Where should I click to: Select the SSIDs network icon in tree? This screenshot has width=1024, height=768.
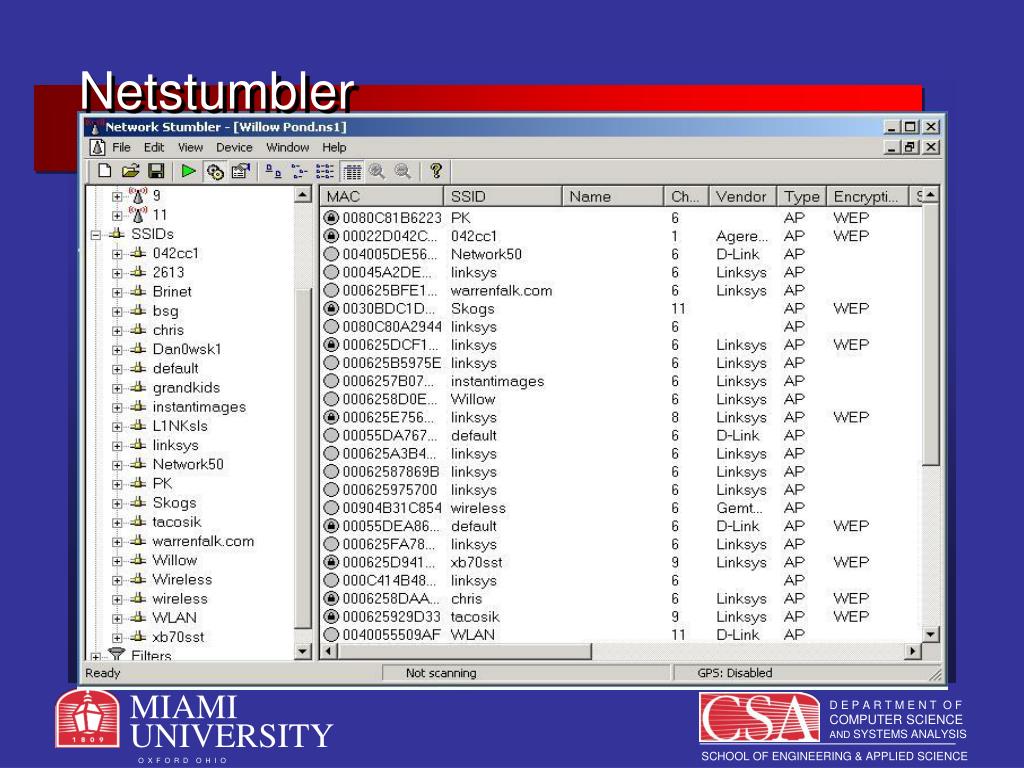117,234
